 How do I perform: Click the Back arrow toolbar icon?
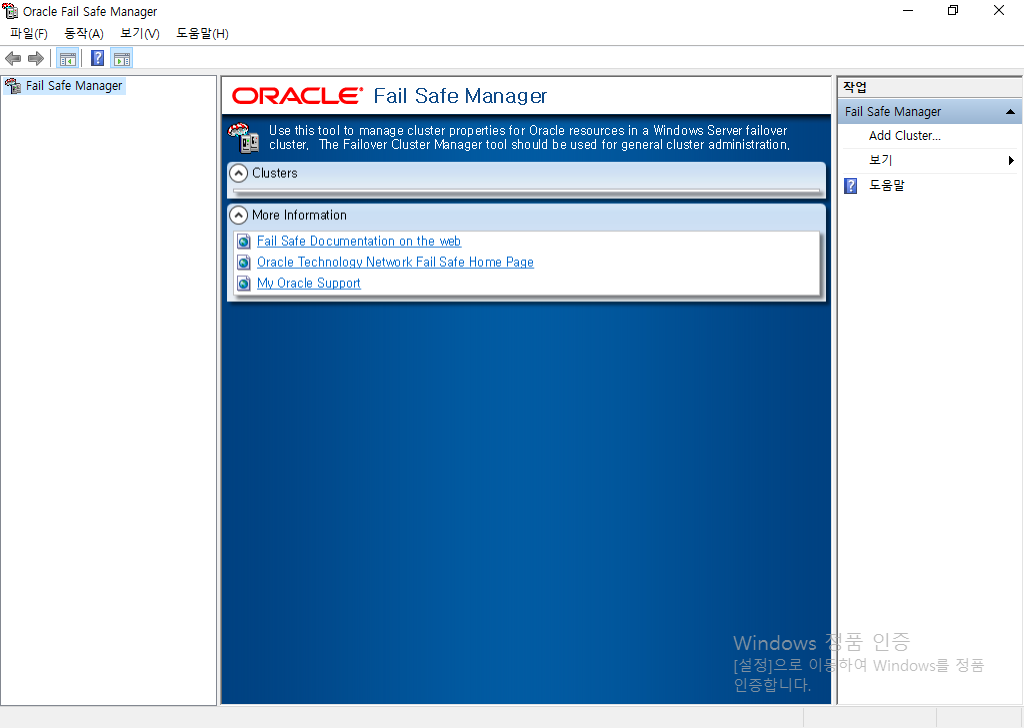click(13, 59)
